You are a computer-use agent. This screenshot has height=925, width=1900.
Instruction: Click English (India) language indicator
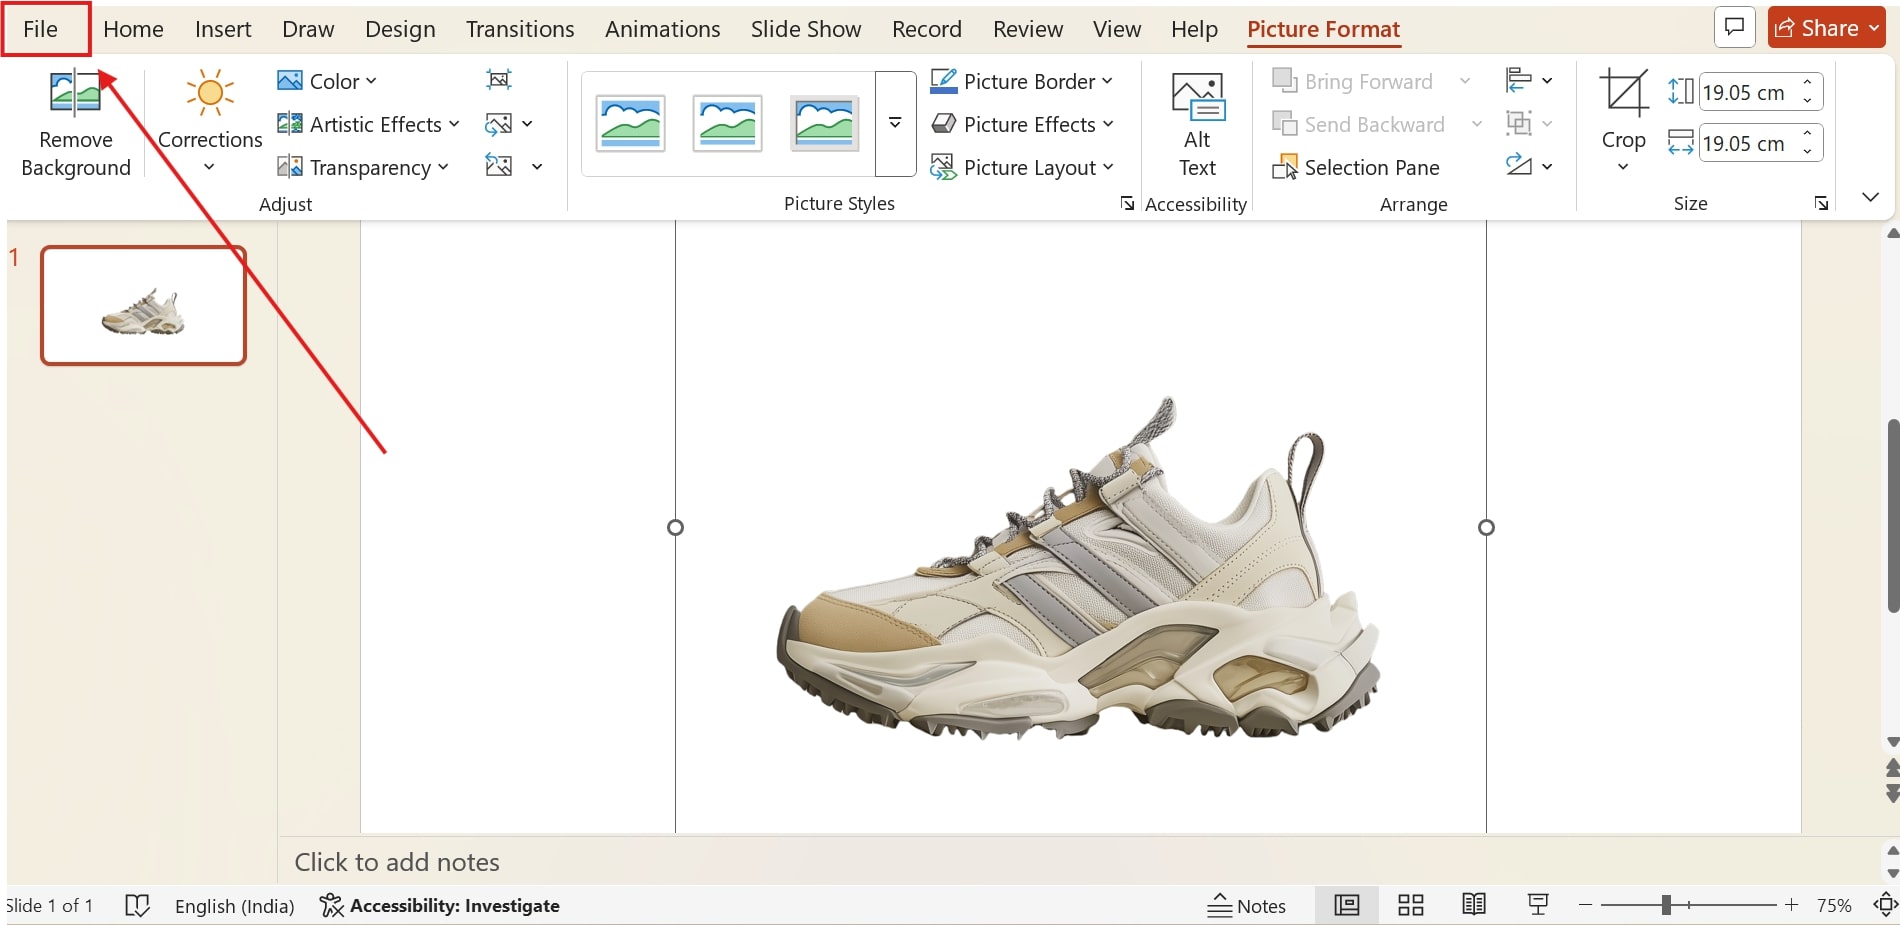pos(234,906)
